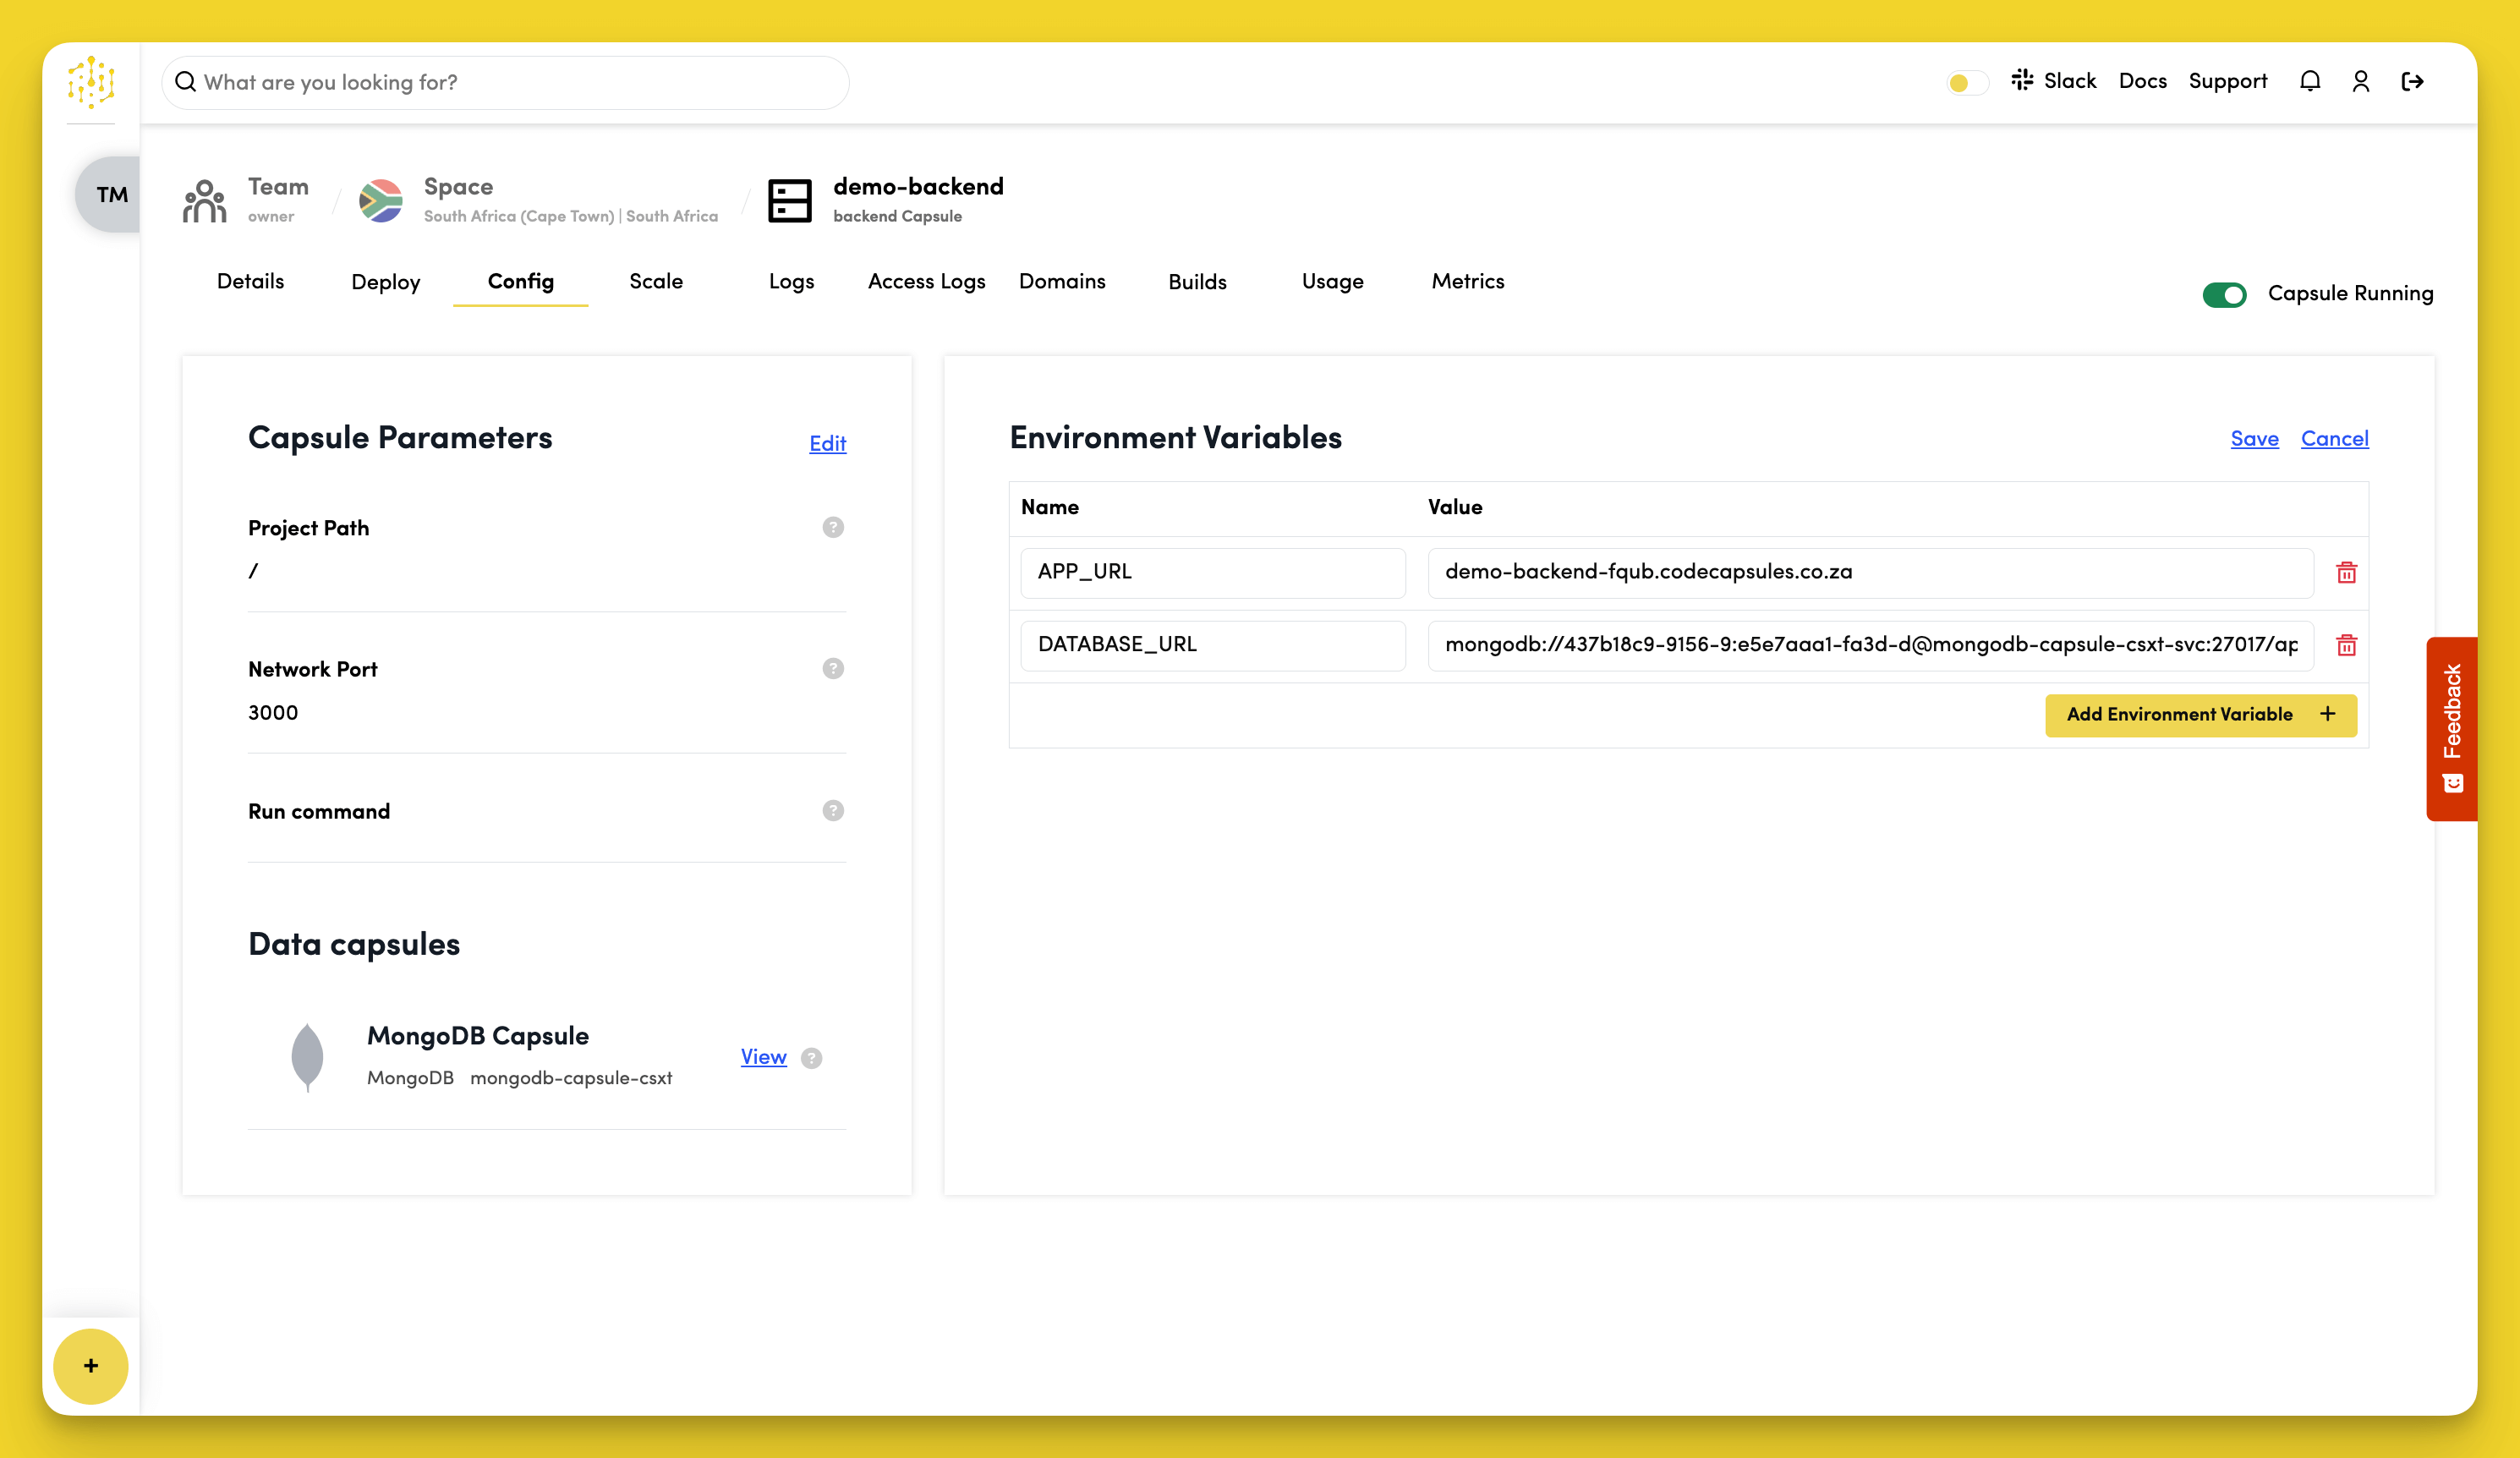Toggle the Capsule Running switch
Viewport: 2520px width, 1458px height.
click(2224, 294)
